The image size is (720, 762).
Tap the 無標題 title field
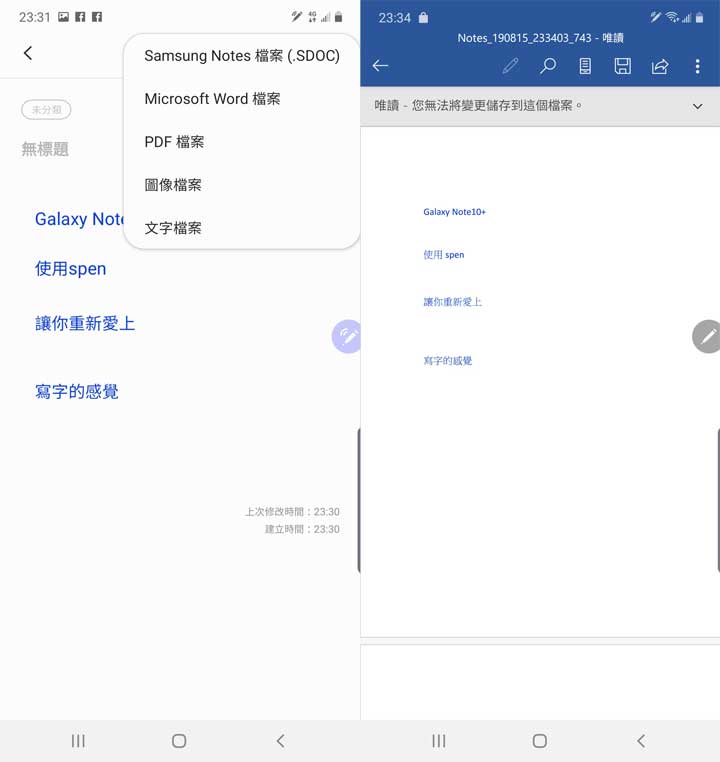tap(45, 149)
